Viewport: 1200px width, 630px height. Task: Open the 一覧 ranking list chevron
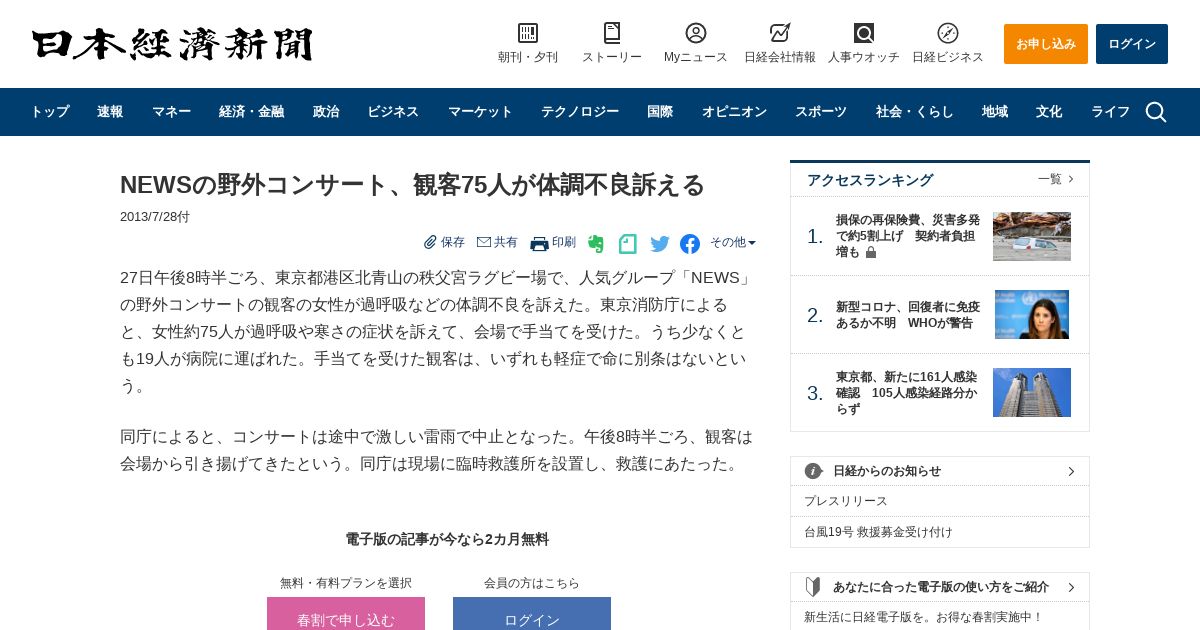point(1071,179)
